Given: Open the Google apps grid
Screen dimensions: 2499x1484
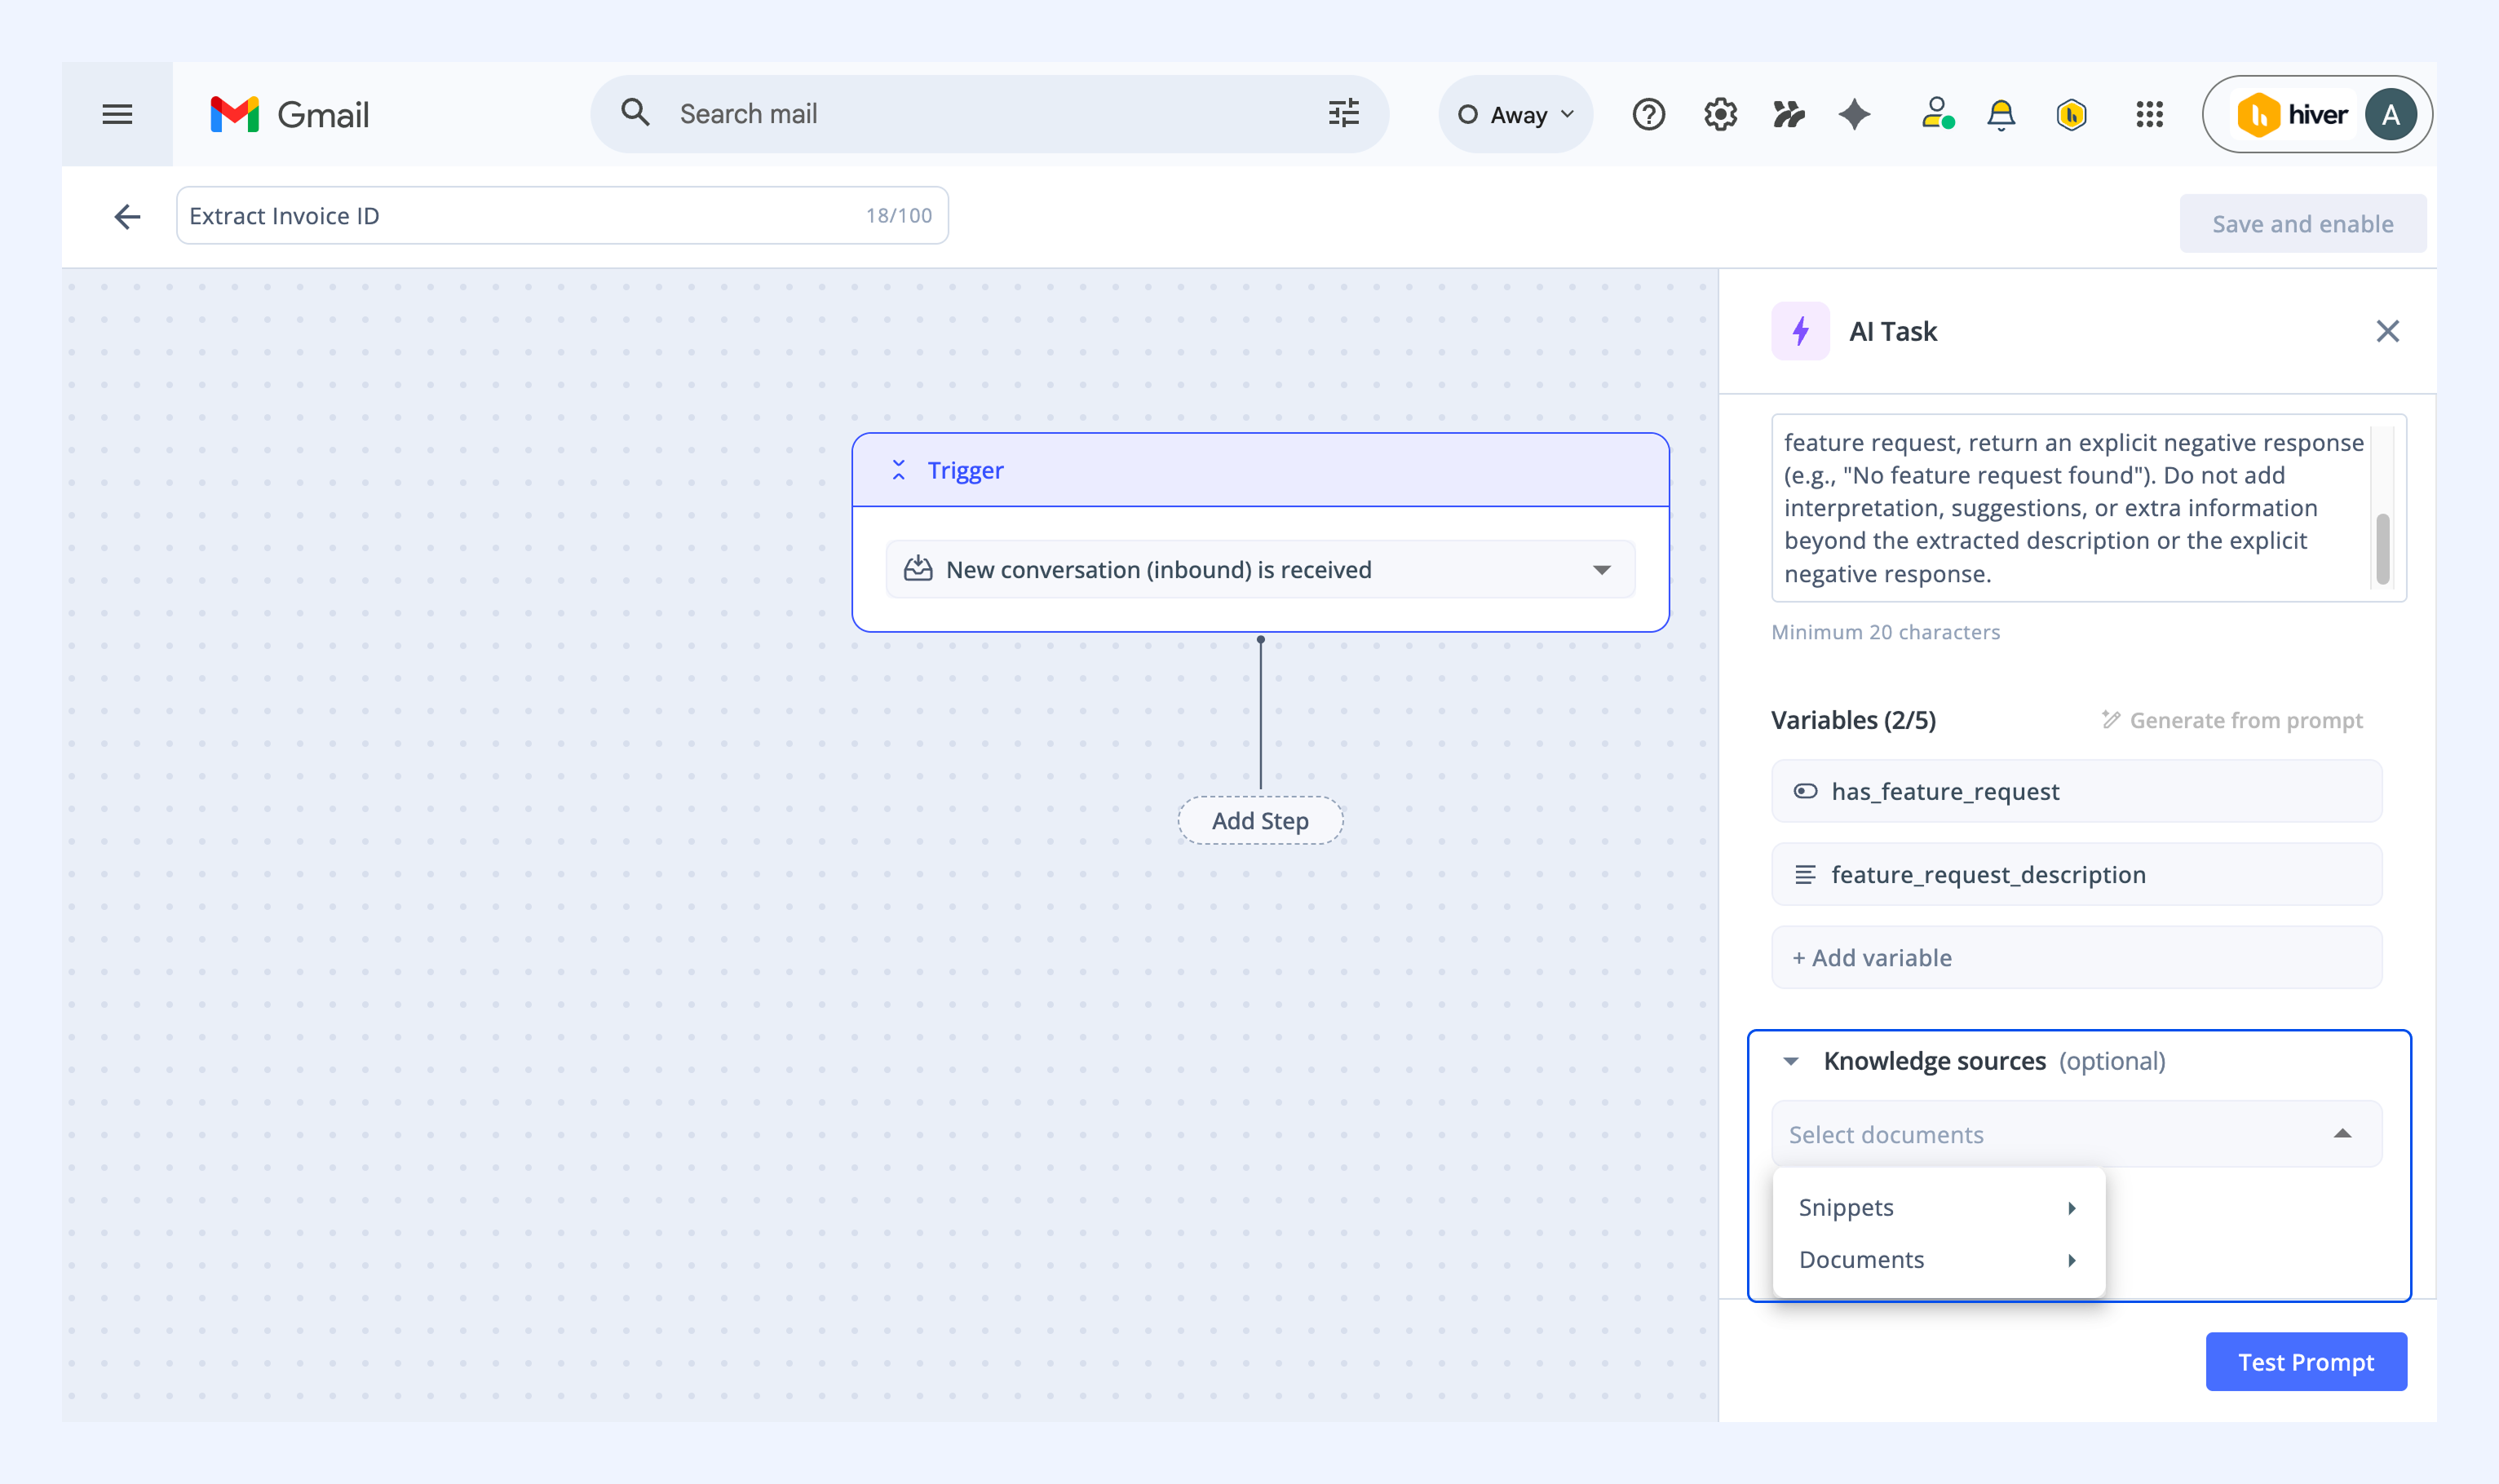Looking at the screenshot, I should click(2149, 114).
